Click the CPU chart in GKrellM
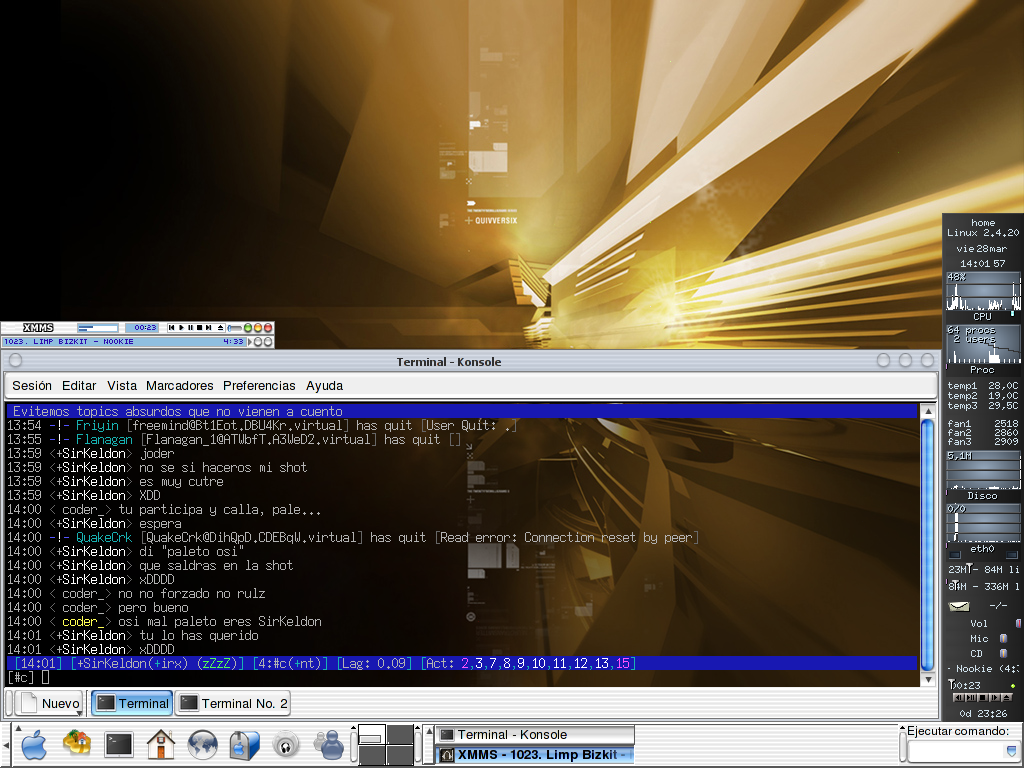The height and width of the screenshot is (768, 1024). tap(983, 292)
